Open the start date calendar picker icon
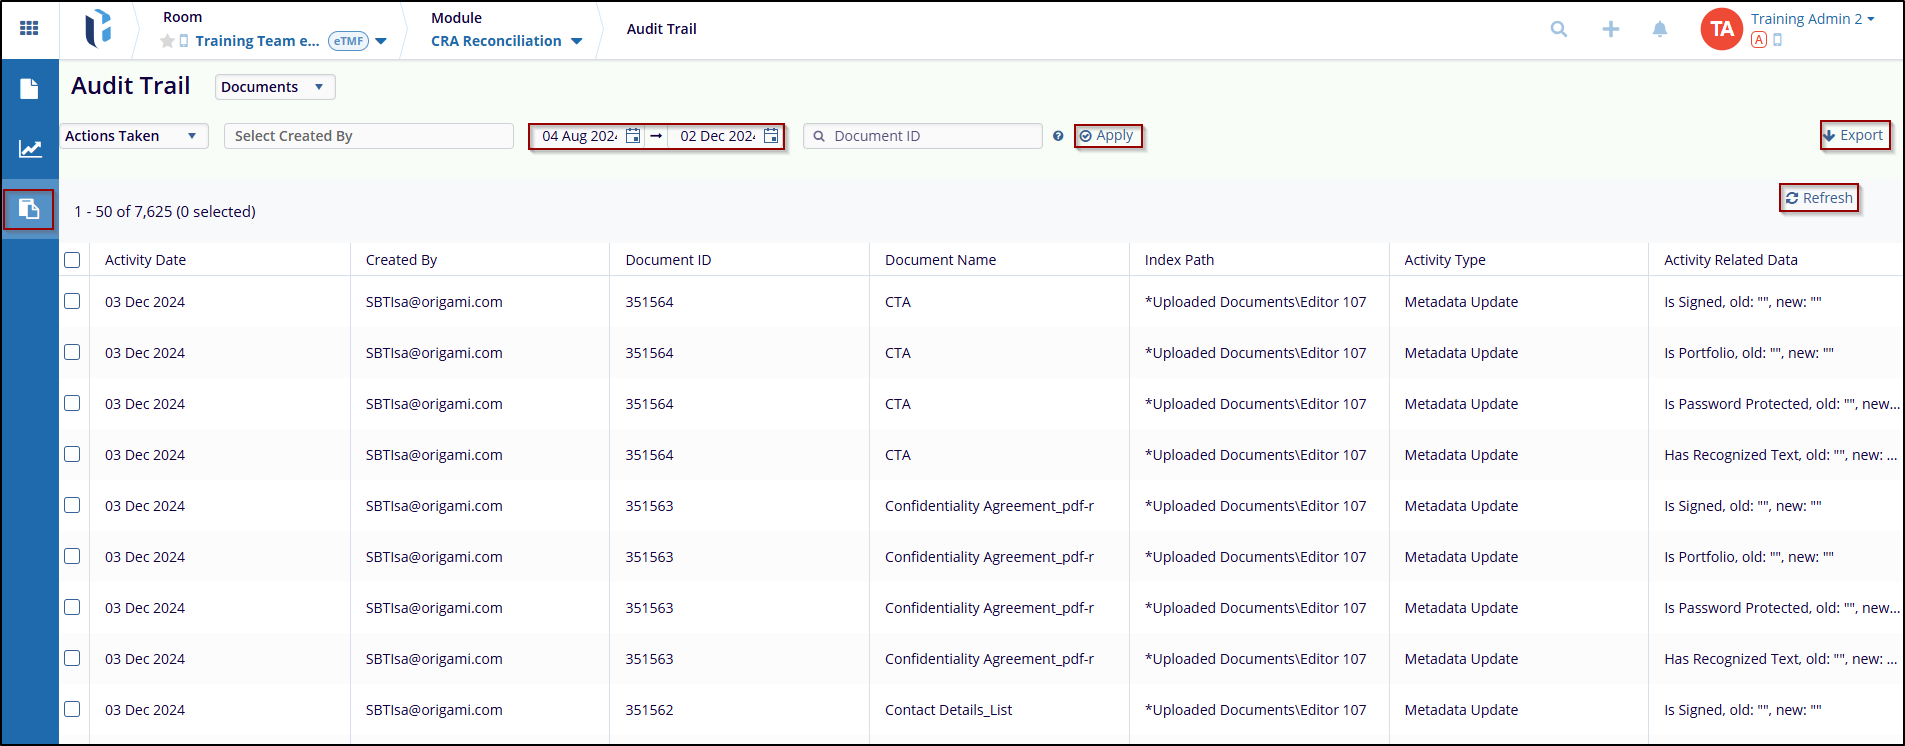Image resolution: width=1905 pixels, height=746 pixels. [633, 136]
